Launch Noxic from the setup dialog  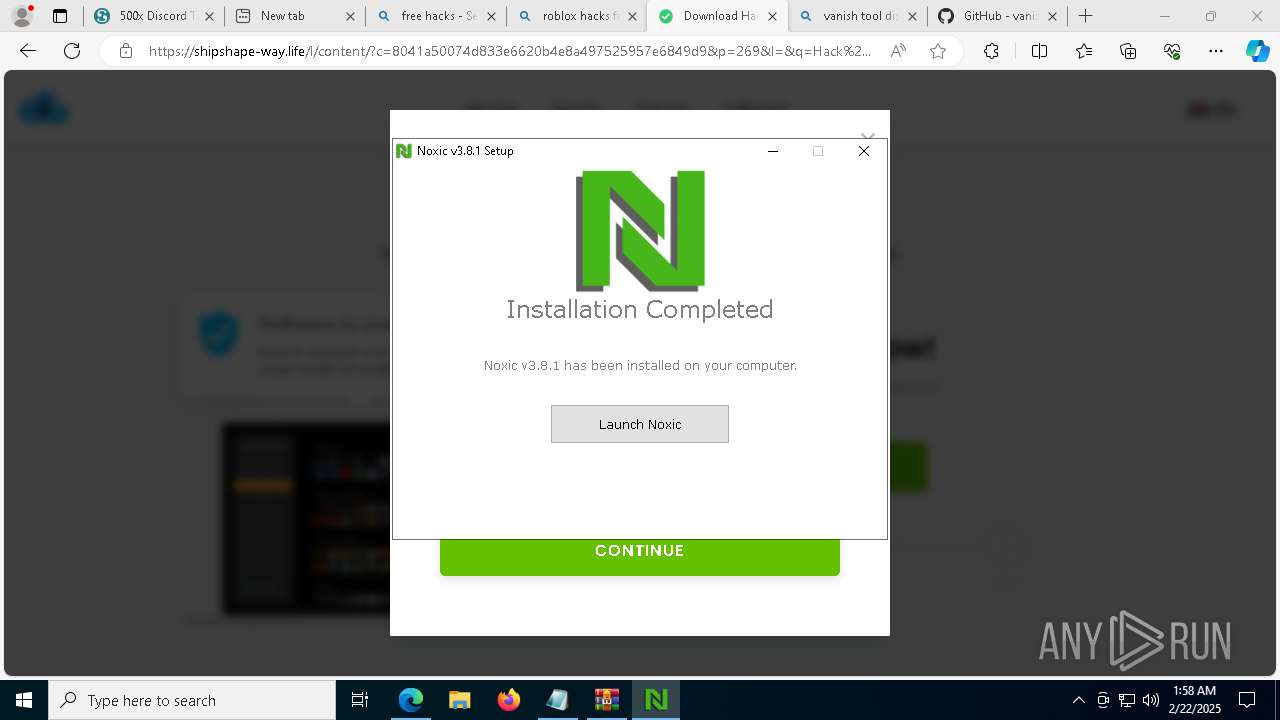pos(640,424)
